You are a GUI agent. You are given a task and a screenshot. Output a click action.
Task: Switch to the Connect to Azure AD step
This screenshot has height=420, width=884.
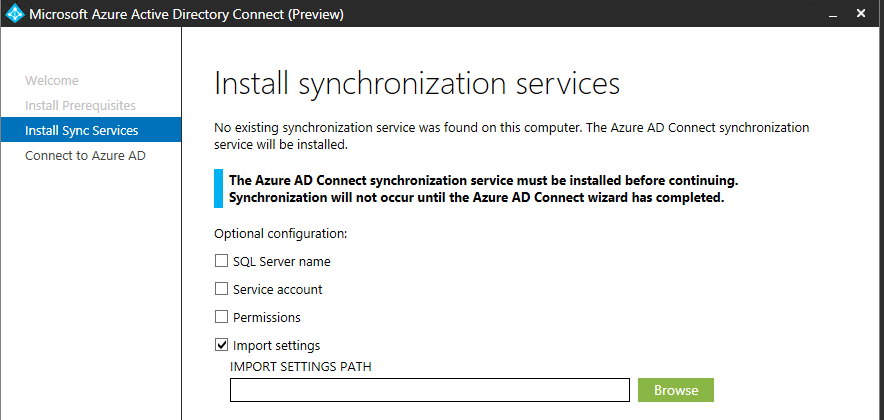click(x=86, y=155)
